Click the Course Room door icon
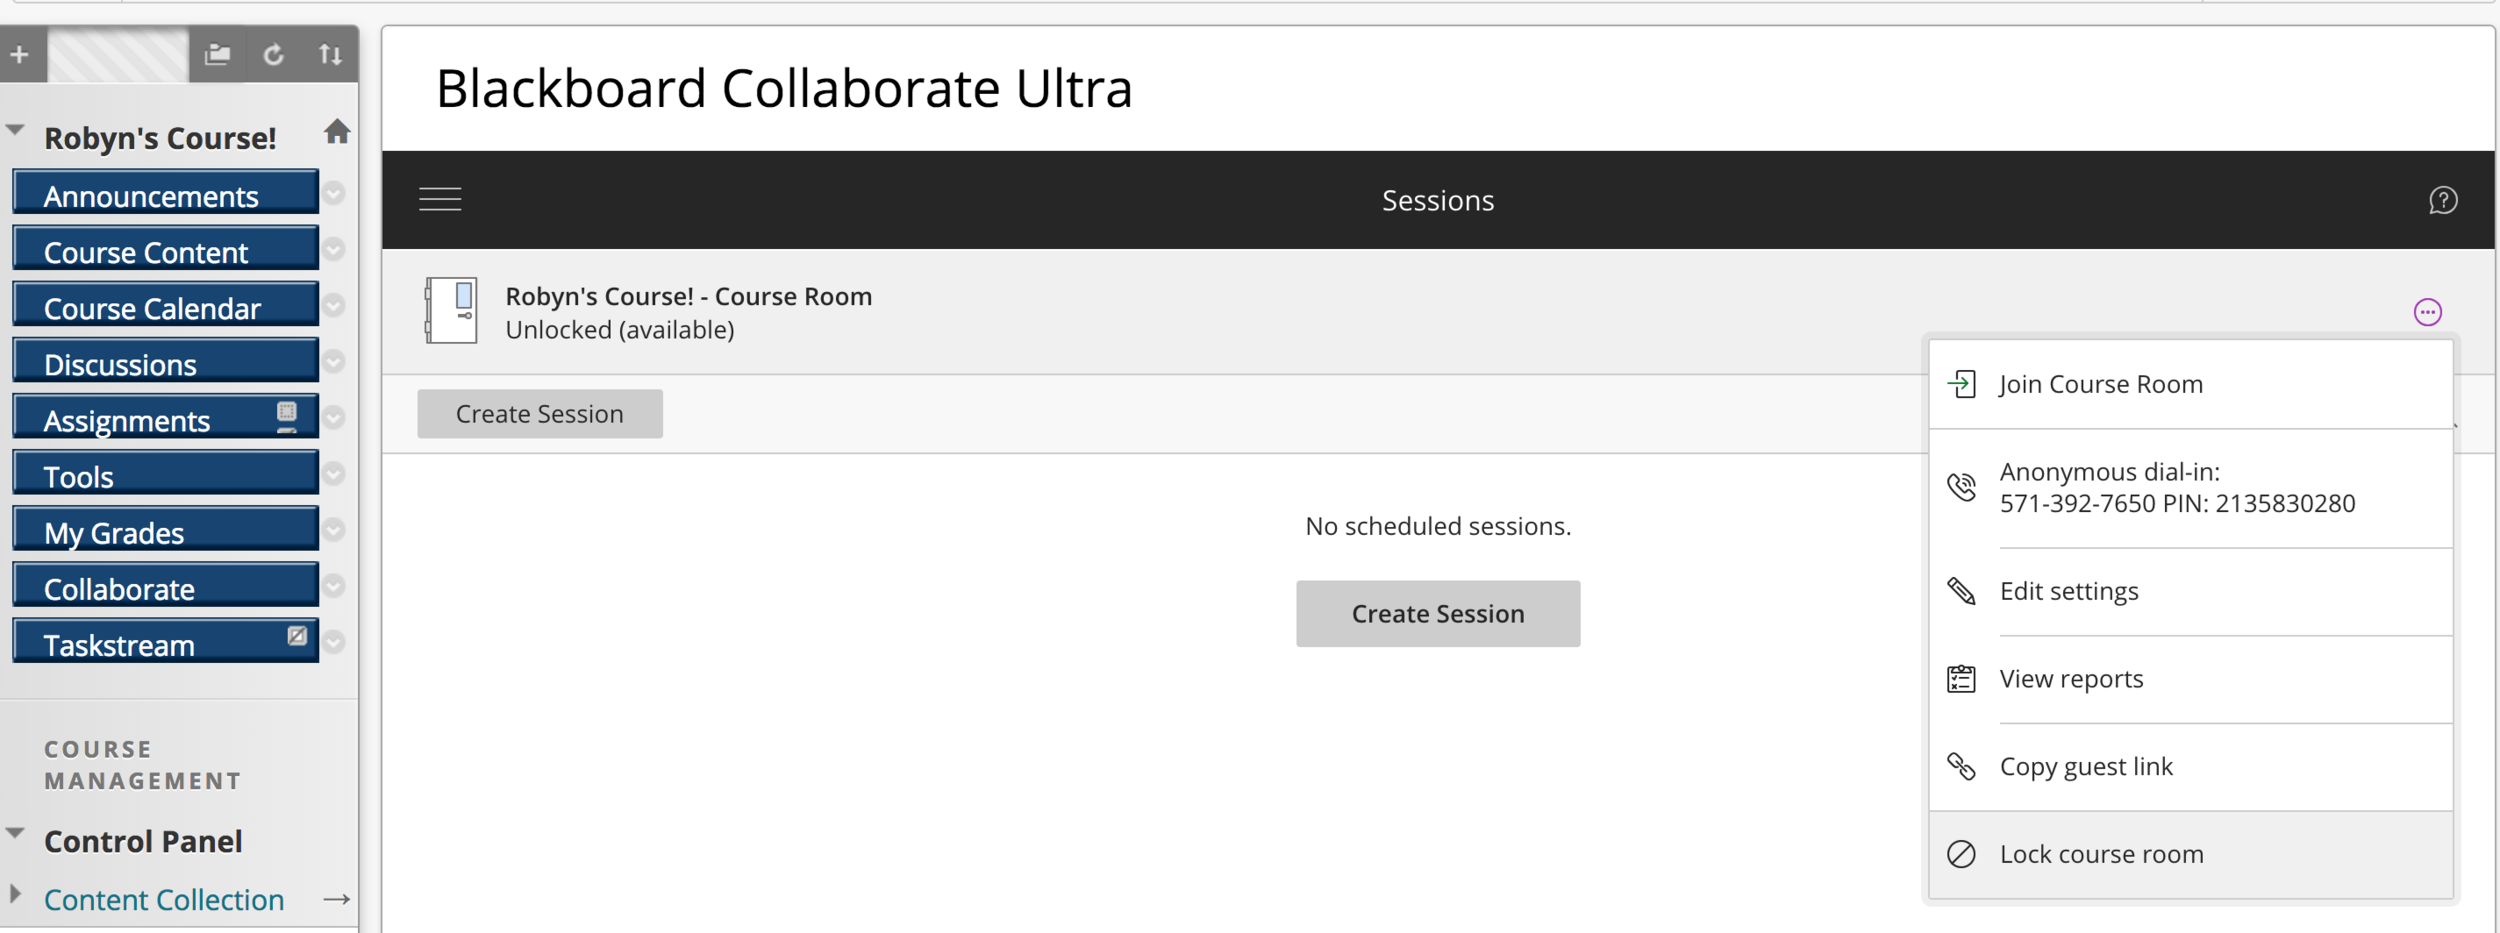2500x933 pixels. pyautogui.click(x=451, y=311)
